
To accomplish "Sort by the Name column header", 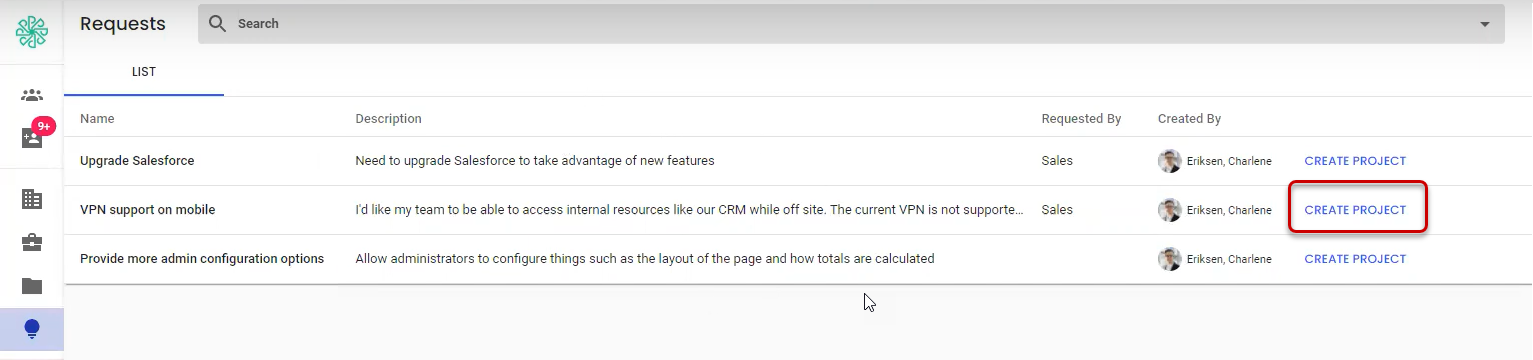I will 97,119.
